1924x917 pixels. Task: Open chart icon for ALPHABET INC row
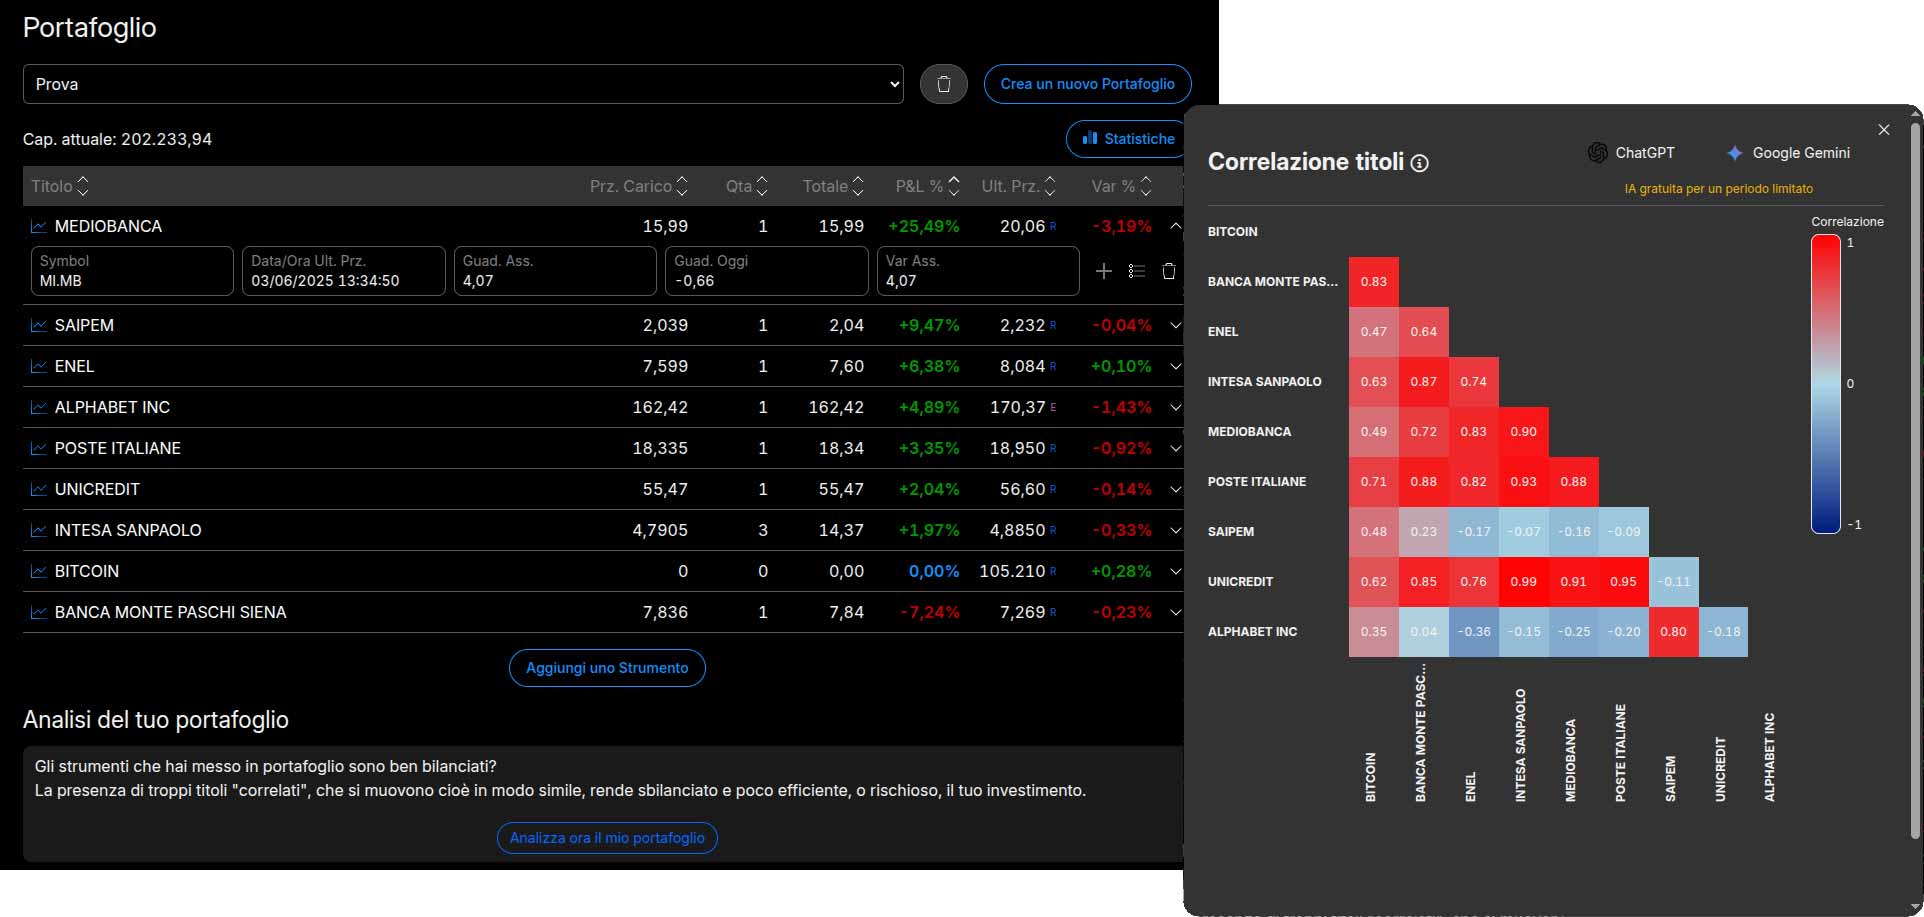39,407
